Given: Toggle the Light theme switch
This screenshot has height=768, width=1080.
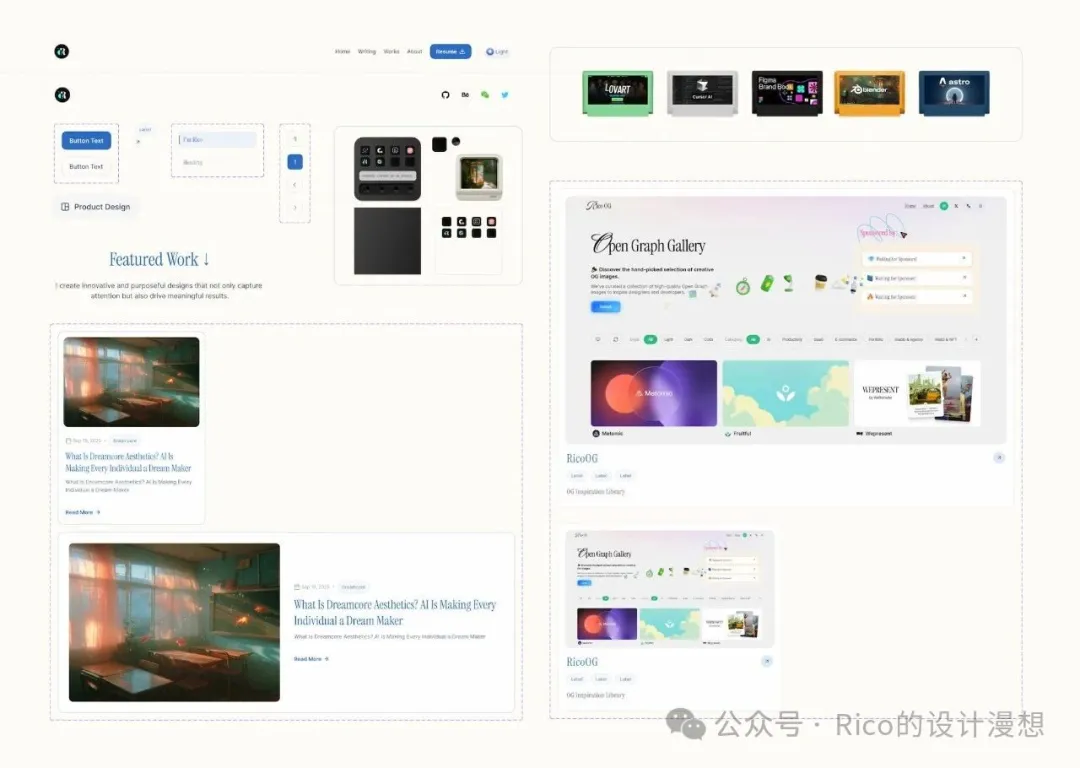Looking at the screenshot, I should [x=497, y=51].
